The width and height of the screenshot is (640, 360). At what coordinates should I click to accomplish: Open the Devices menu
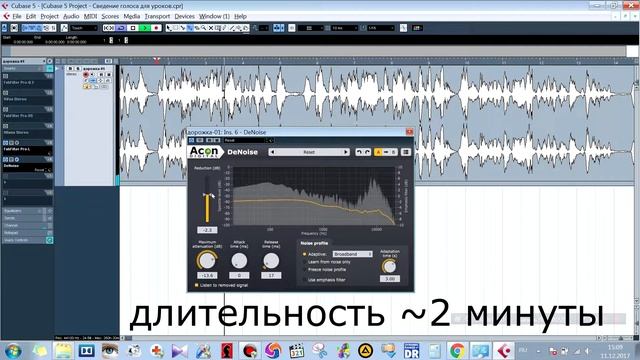click(x=184, y=16)
